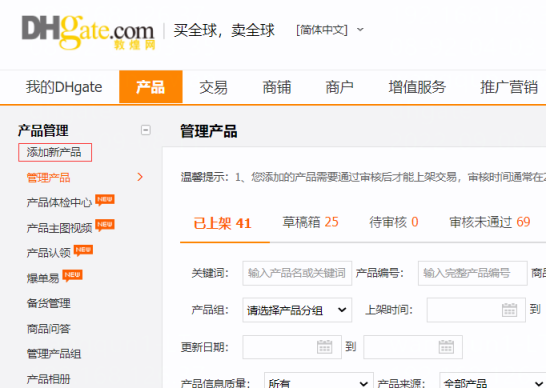
Task: Click the DHgate.com logo
Action: point(88,33)
